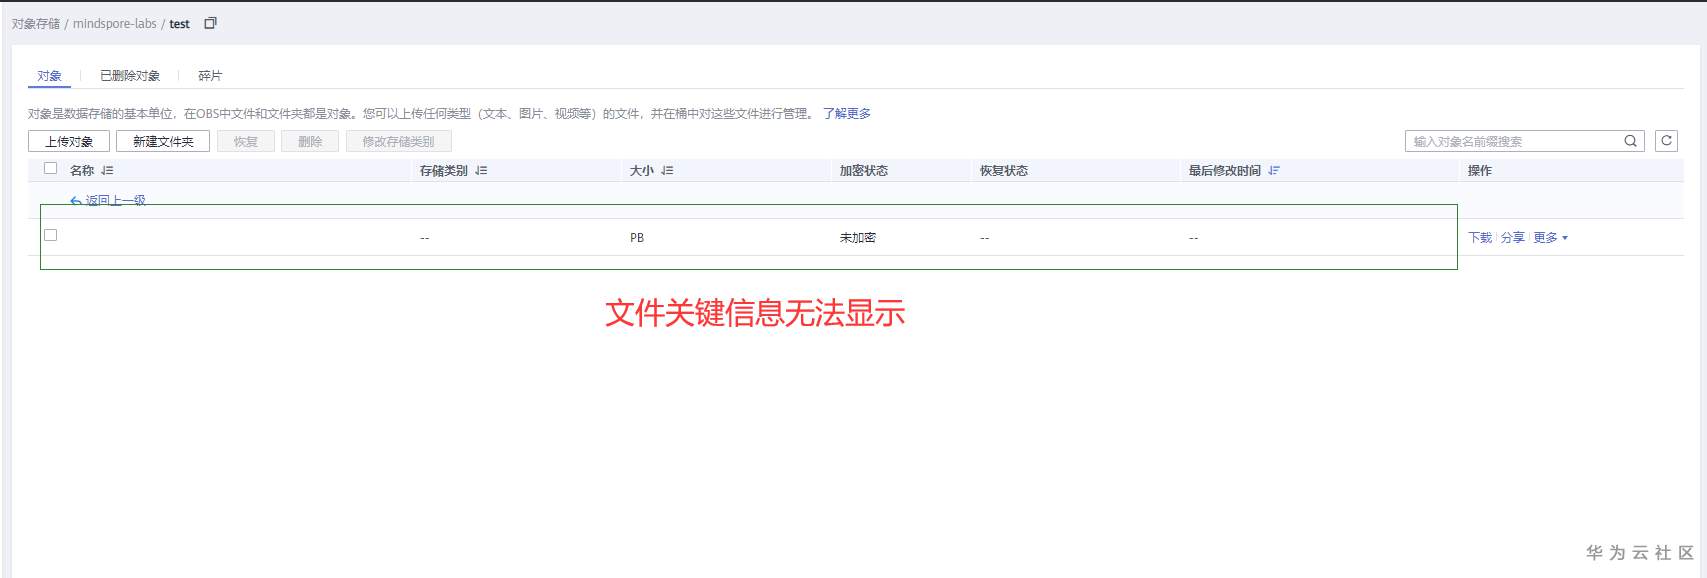Open the mindspore-labs breadcrumb
The image size is (1707, 578).
(x=115, y=24)
